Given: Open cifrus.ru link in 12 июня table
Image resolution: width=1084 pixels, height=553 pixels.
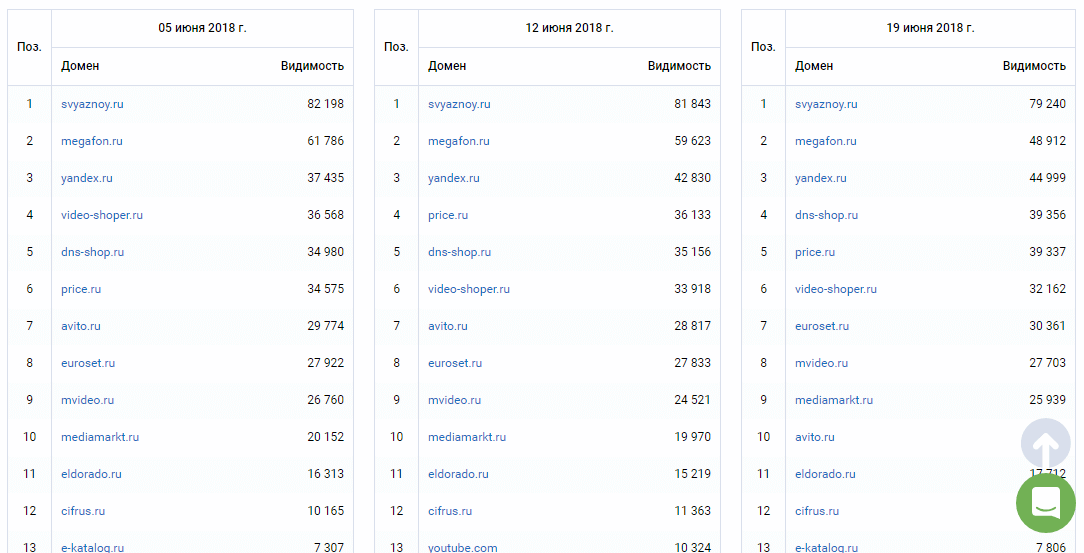Looking at the screenshot, I should click(450, 511).
